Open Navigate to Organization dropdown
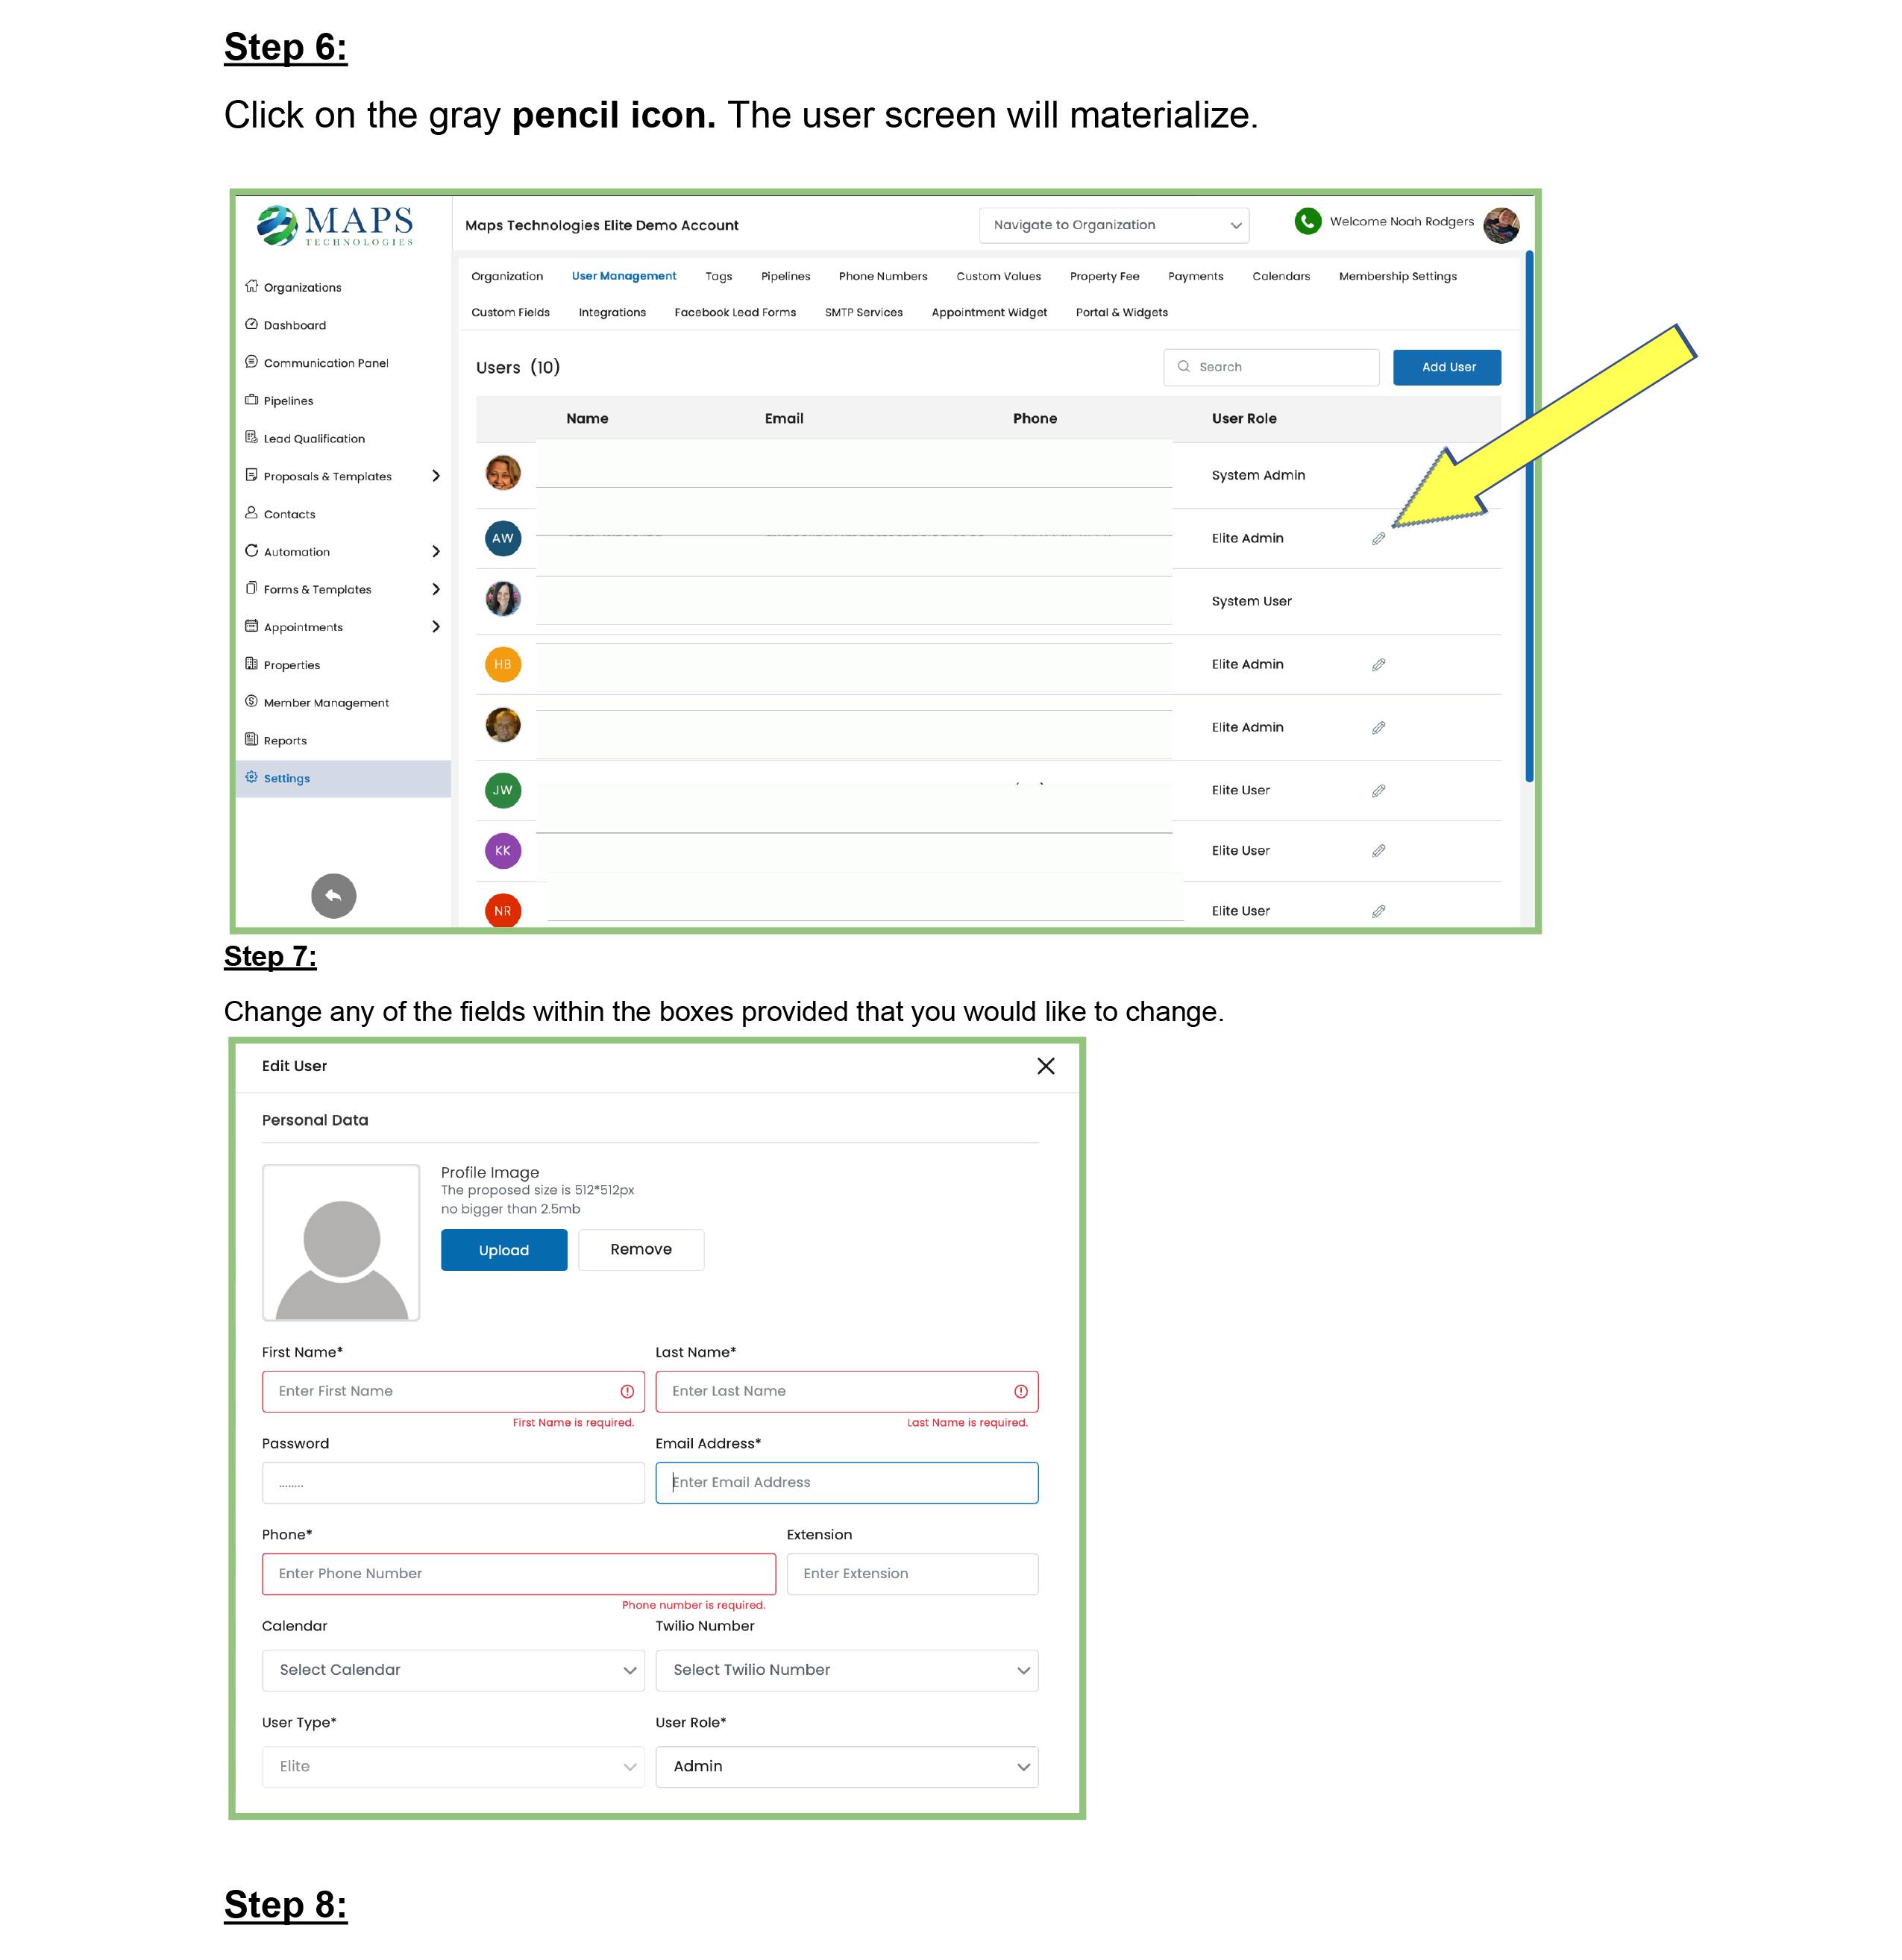This screenshot has width=1902, height=1960. [x=1113, y=225]
